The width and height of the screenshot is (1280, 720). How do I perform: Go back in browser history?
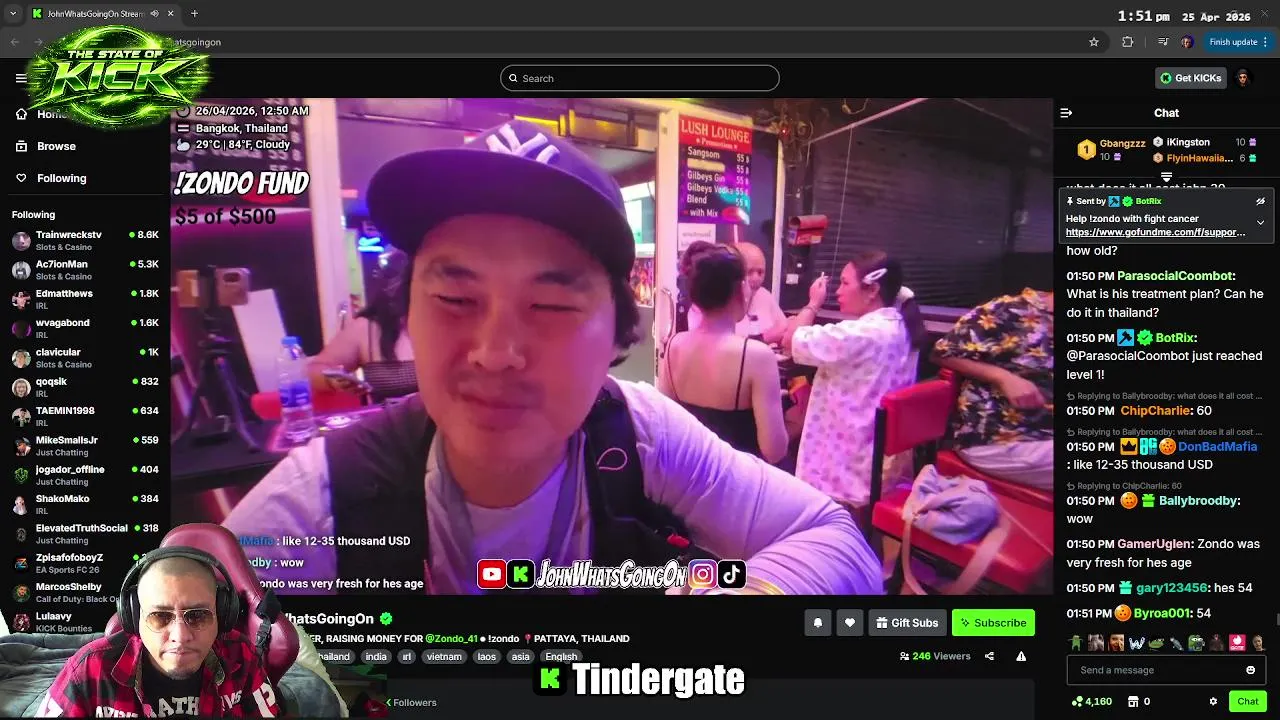pyautogui.click(x=15, y=42)
